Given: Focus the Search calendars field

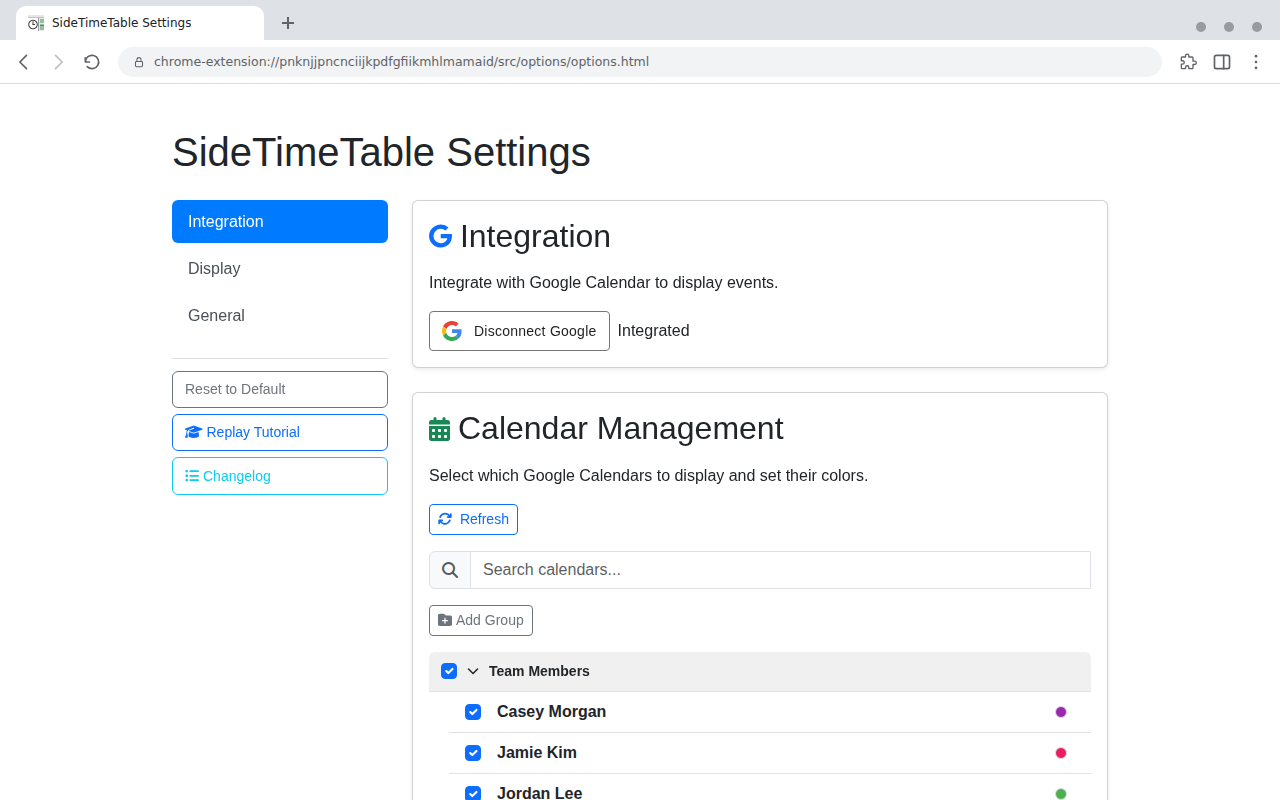Looking at the screenshot, I should pyautogui.click(x=780, y=570).
